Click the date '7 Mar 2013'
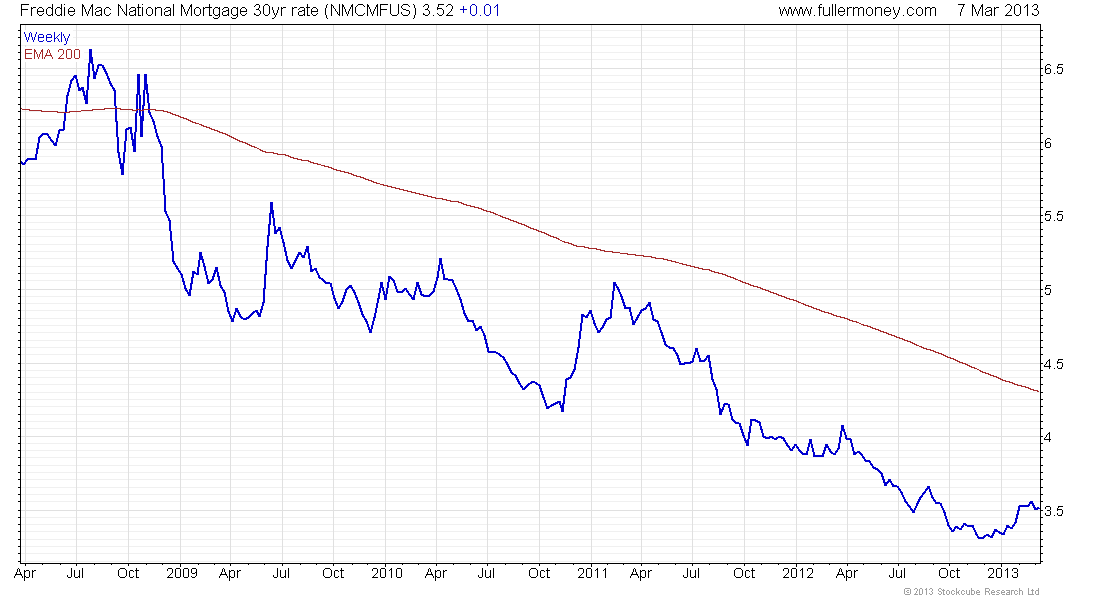This screenshot has height=600, width=1100. [998, 11]
